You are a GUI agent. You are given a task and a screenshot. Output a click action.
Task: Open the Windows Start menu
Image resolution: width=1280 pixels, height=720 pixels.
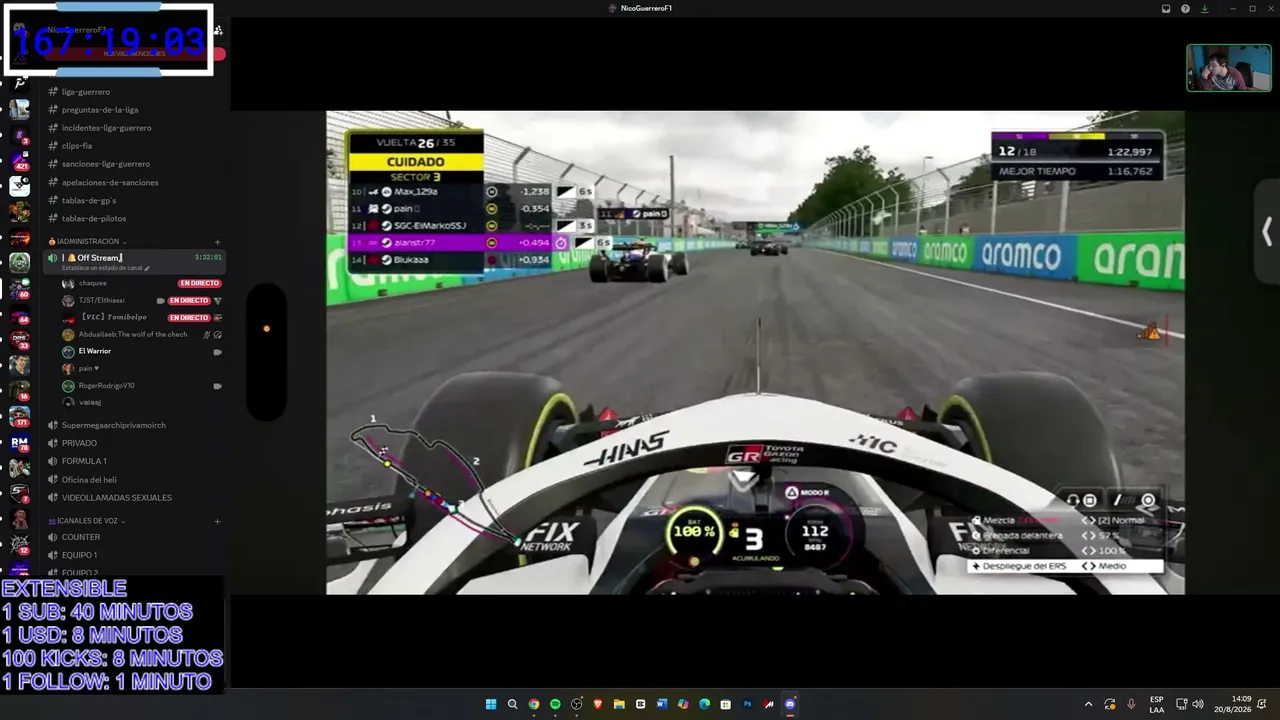click(491, 704)
